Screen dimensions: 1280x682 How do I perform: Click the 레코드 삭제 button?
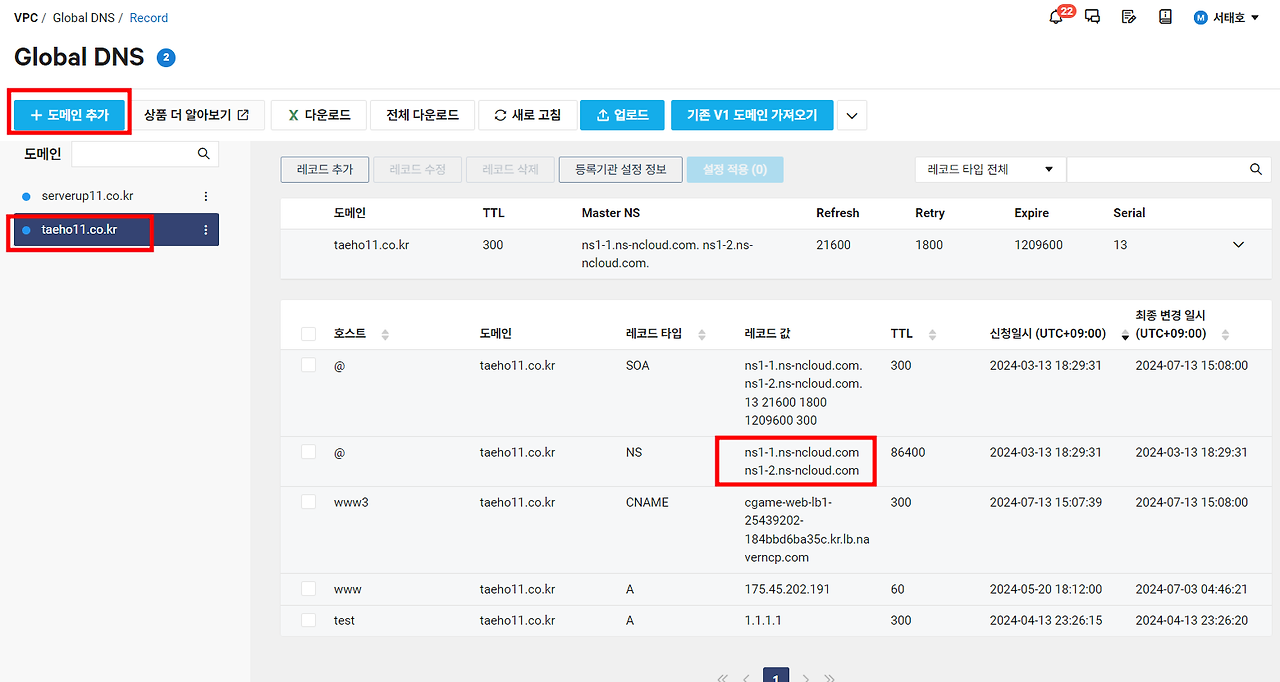tap(510, 169)
